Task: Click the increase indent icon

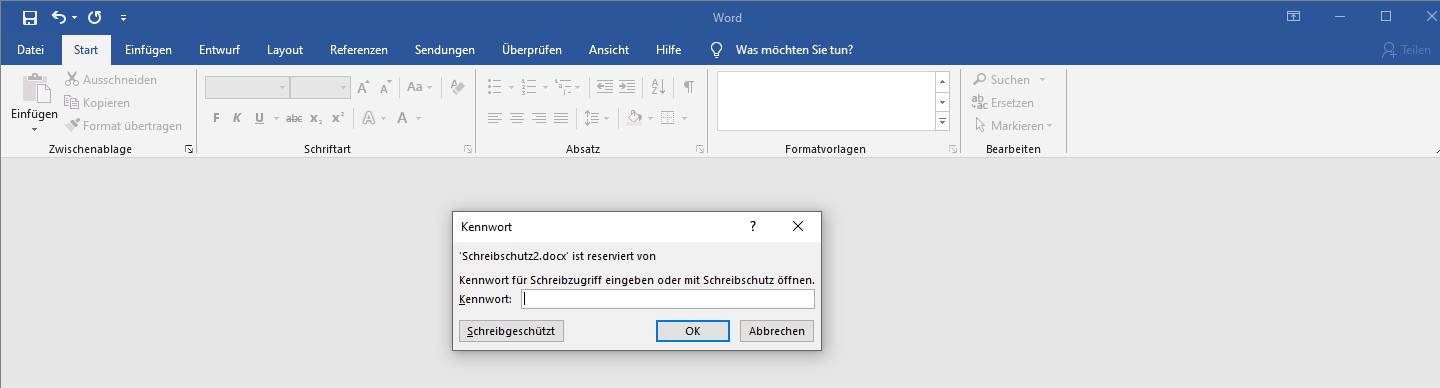Action: point(627,87)
